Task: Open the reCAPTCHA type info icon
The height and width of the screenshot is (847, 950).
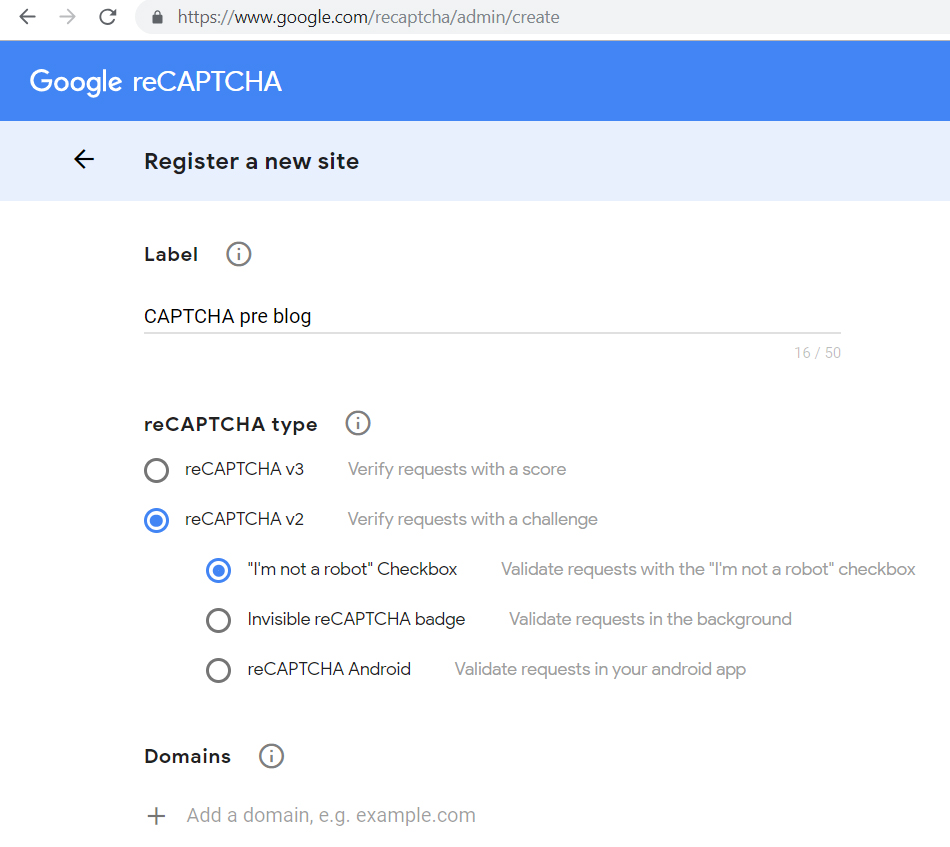Action: click(x=357, y=423)
